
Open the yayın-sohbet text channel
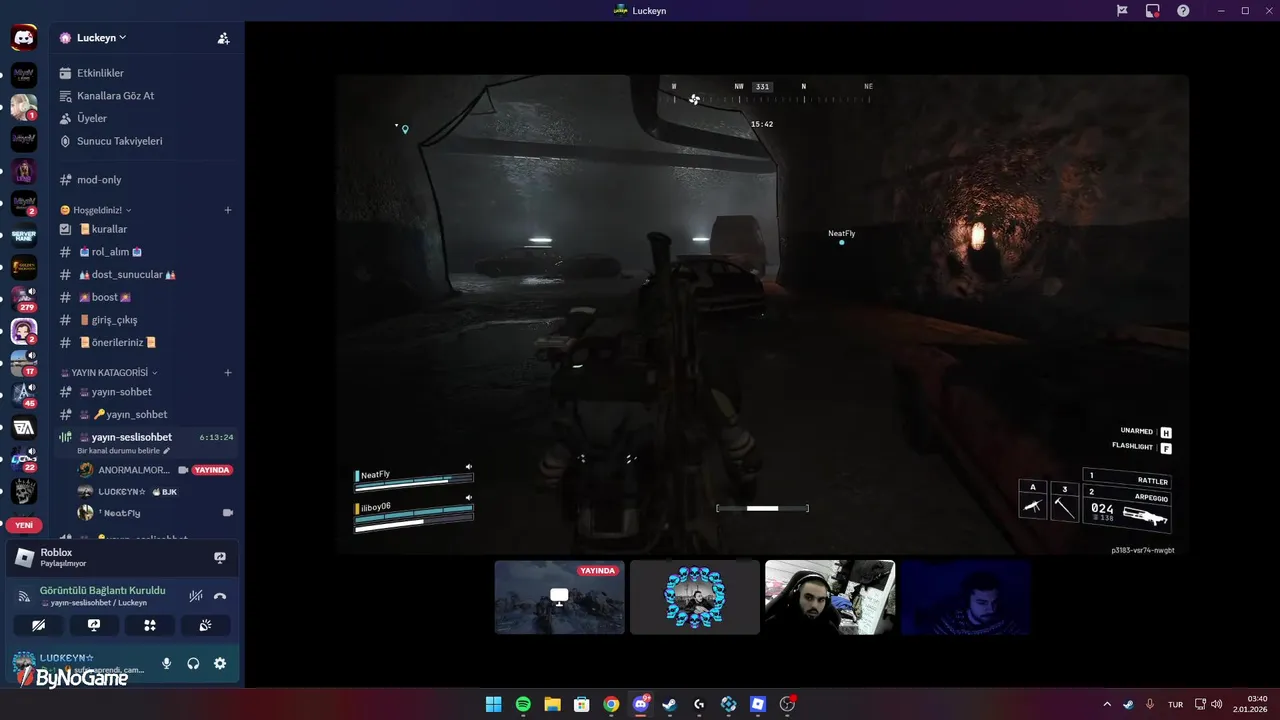[147, 392]
